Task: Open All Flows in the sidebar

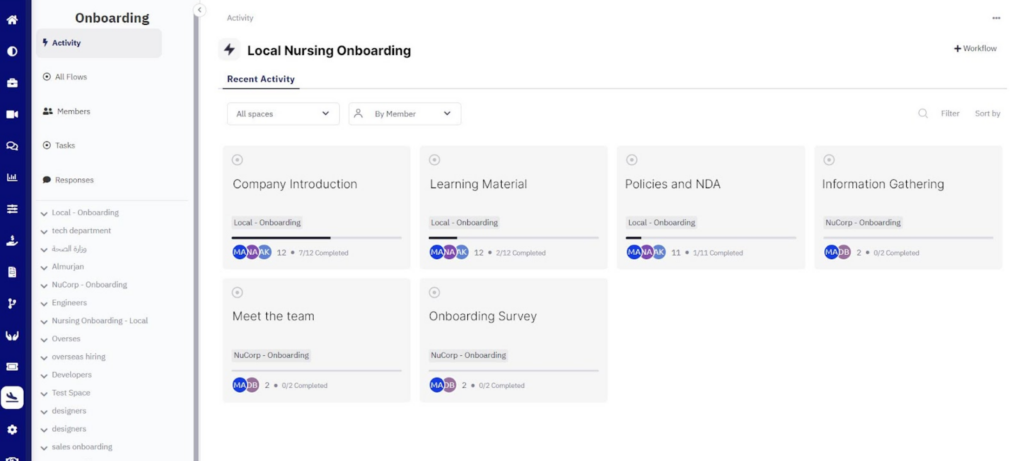Action: click(70, 77)
